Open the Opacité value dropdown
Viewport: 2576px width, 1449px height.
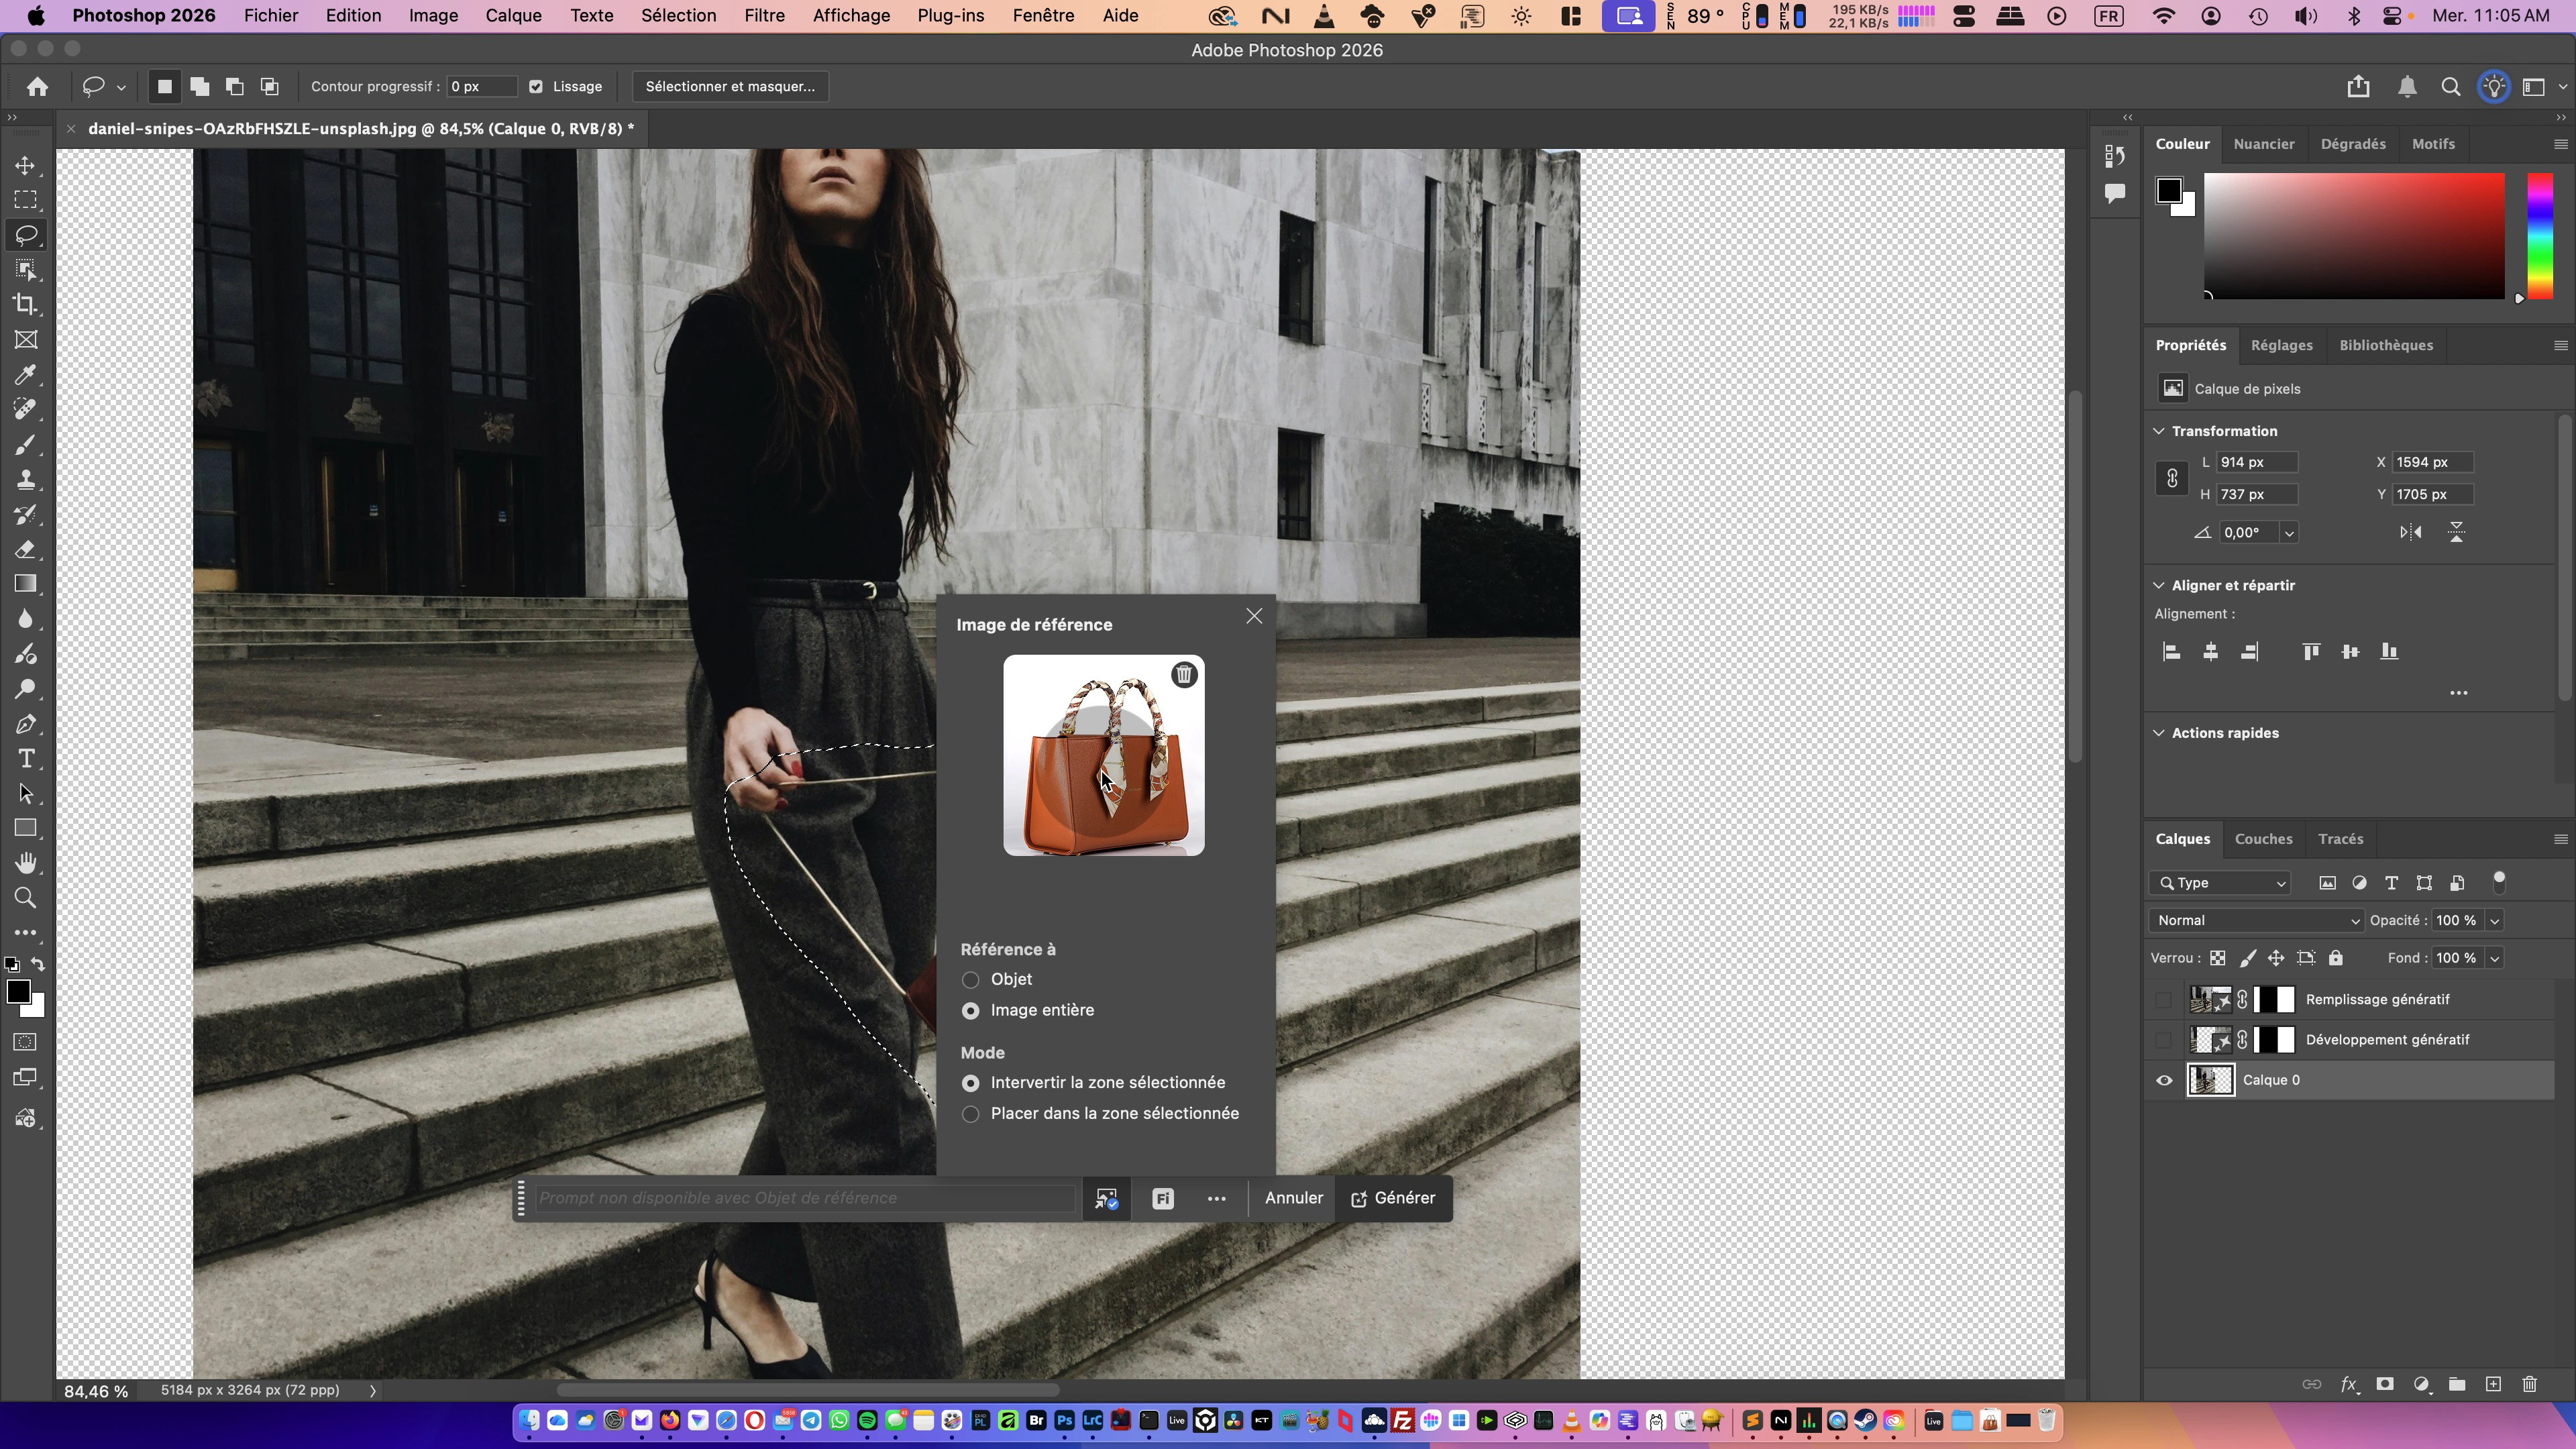pos(2494,921)
